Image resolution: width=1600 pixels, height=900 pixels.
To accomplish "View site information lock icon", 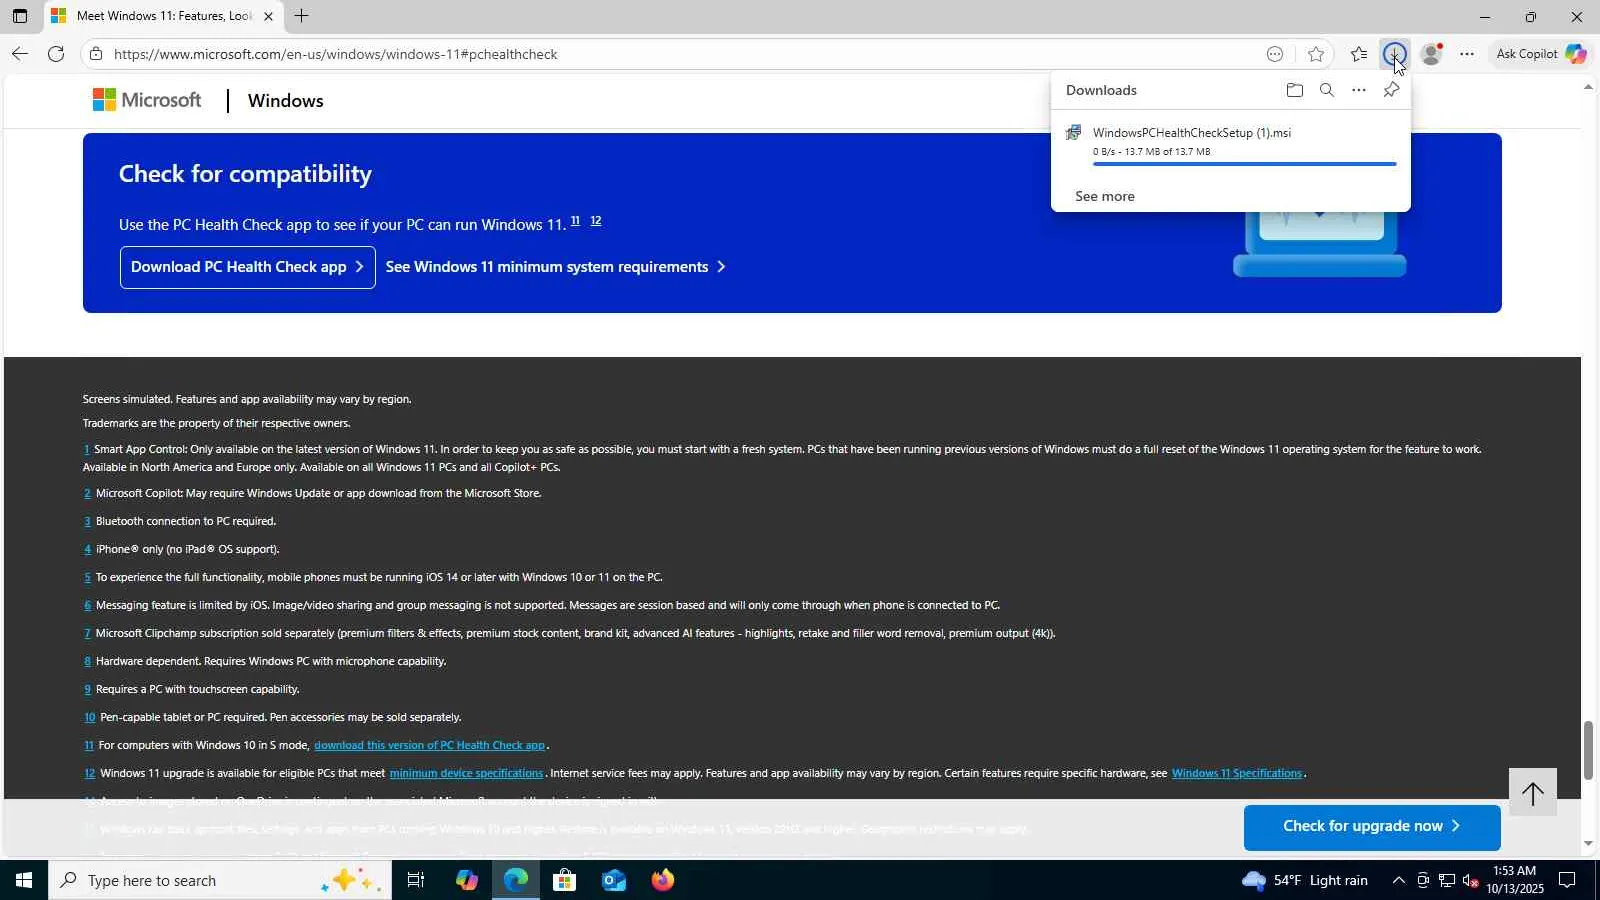I will point(96,54).
